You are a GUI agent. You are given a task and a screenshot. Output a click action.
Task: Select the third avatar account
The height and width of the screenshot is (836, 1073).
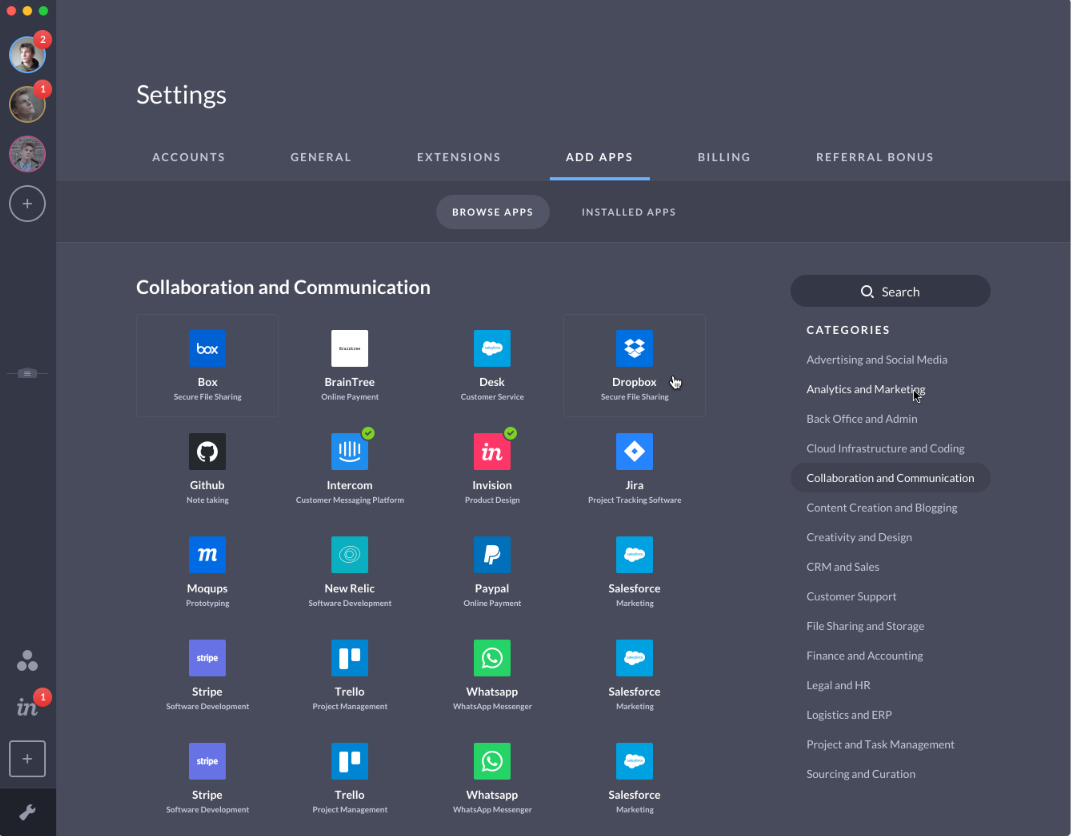[27, 154]
